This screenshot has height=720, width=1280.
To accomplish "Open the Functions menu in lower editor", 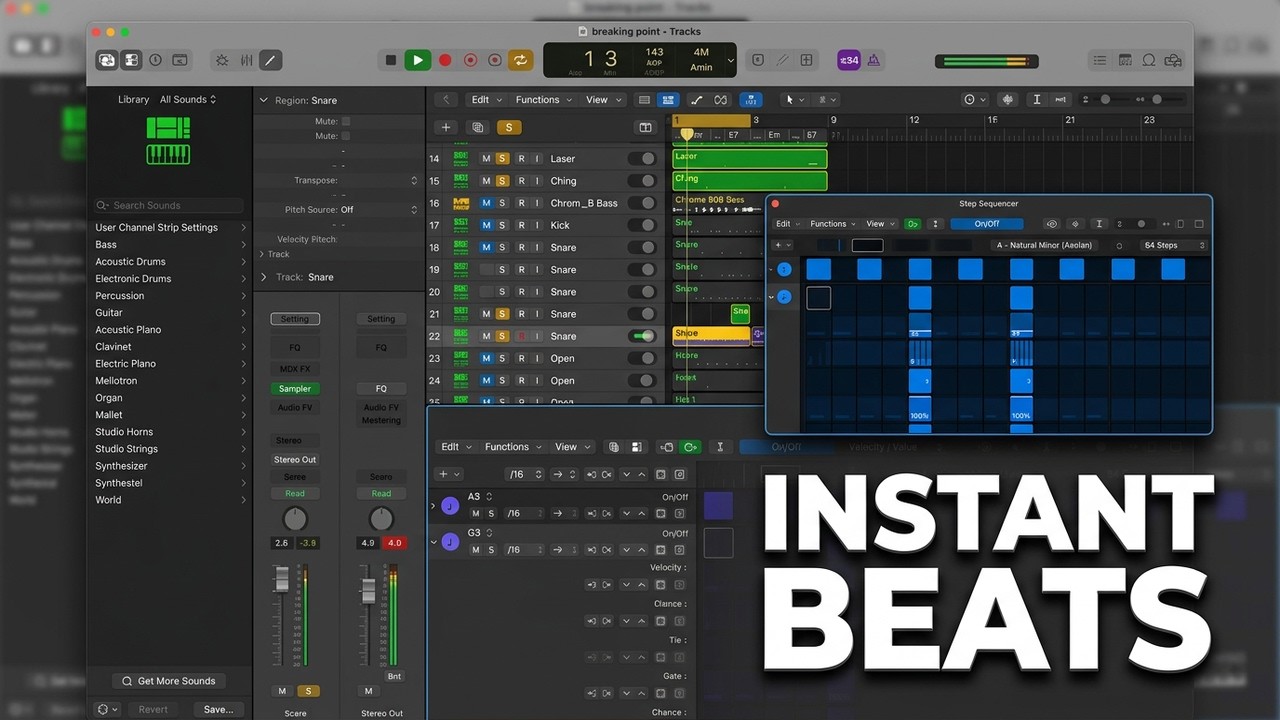I will 512,447.
